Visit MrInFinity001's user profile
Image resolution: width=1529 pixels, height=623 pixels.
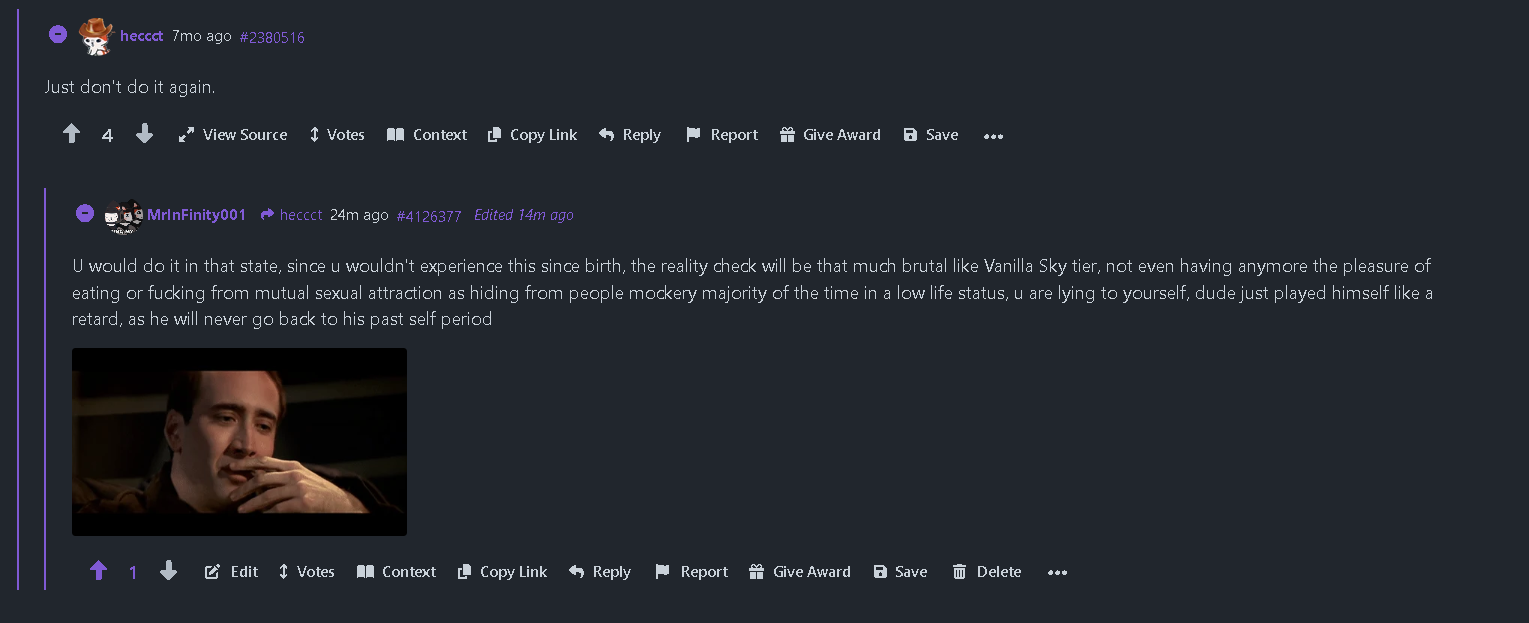pos(196,215)
